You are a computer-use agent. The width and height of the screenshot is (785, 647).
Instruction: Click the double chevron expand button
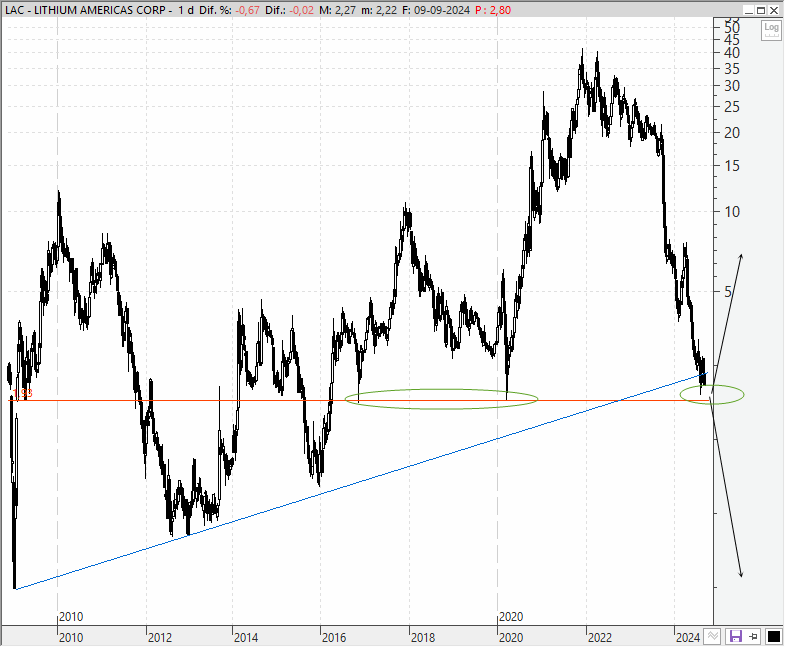(x=713, y=636)
